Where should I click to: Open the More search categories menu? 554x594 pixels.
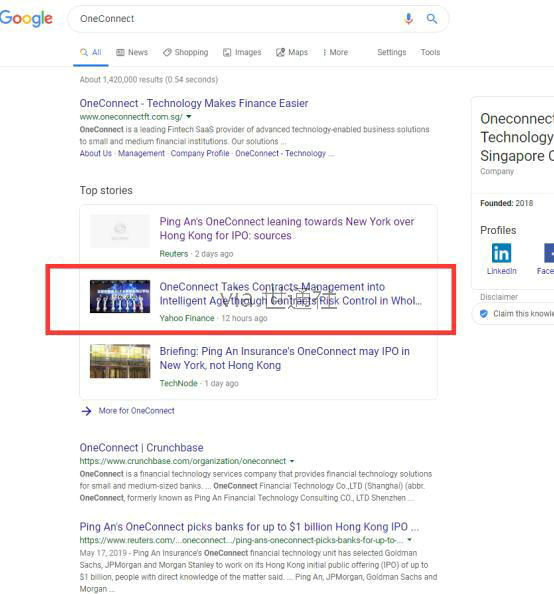[x=335, y=52]
